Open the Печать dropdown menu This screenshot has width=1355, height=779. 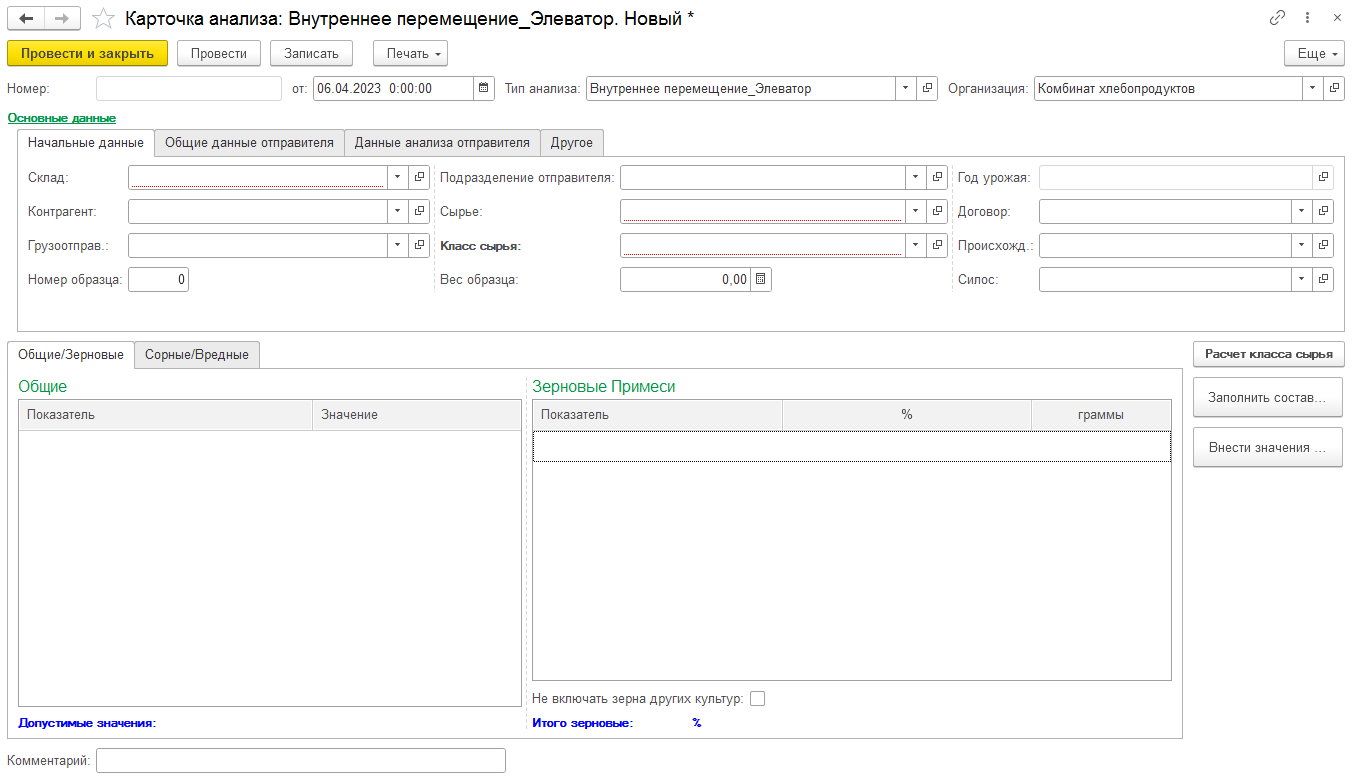coord(410,53)
